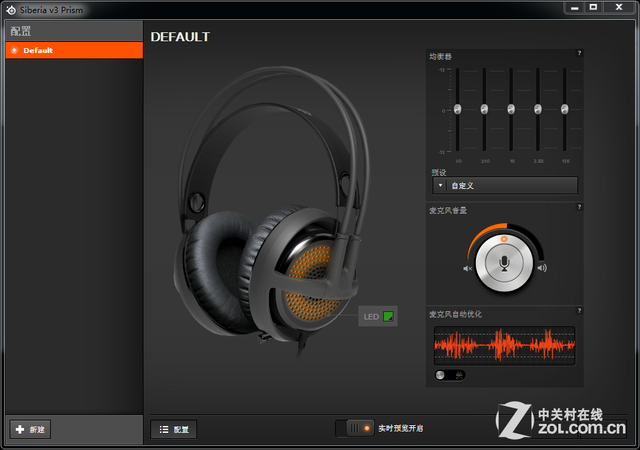Adjust the 80 Hz equalizer slider
Image resolution: width=640 pixels, height=450 pixels.
point(458,109)
